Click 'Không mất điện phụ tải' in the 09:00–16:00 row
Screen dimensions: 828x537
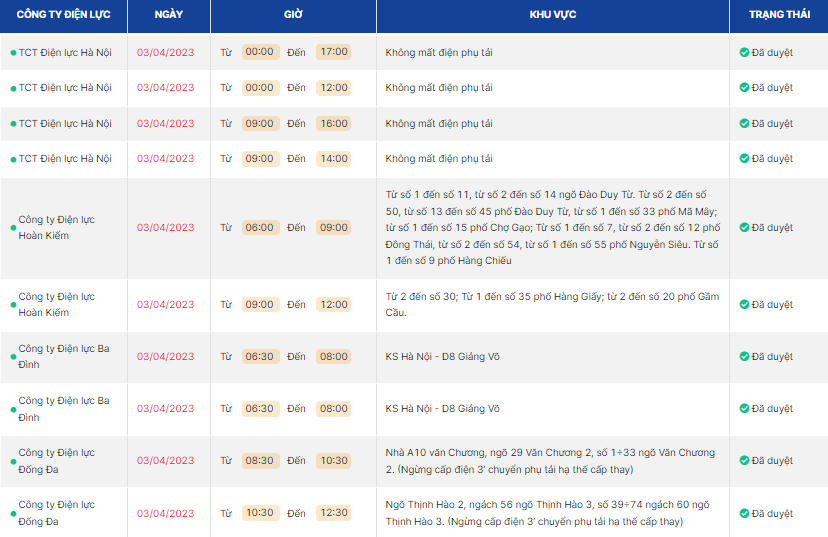pos(439,124)
